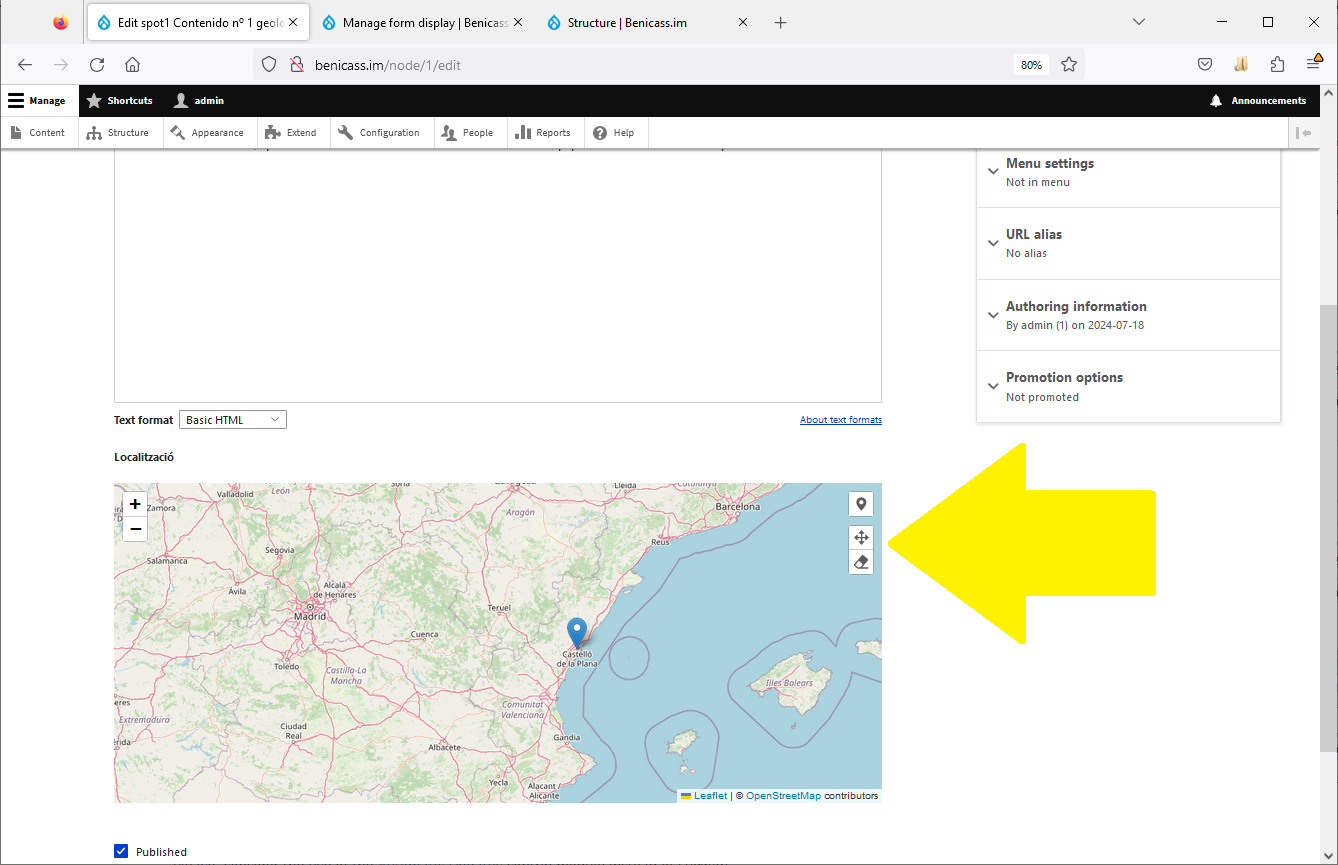The width and height of the screenshot is (1338, 865).
Task: Open the 'About text formats' link
Action: 841,420
